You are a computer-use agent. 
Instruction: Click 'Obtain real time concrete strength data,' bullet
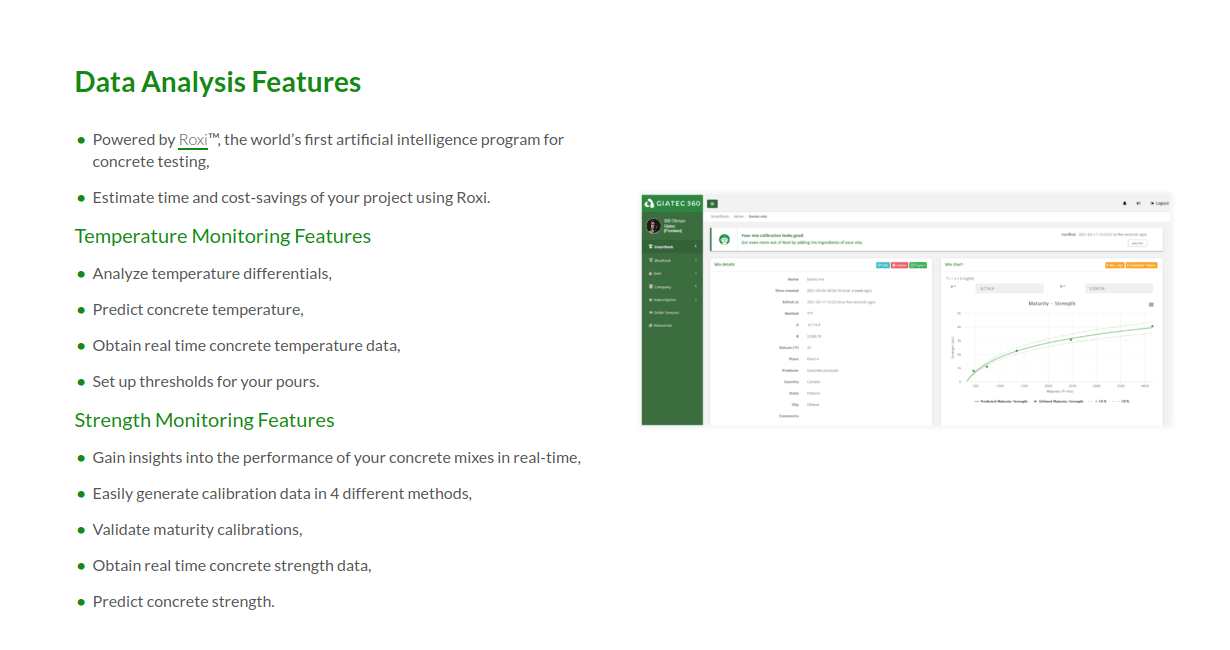[232, 566]
